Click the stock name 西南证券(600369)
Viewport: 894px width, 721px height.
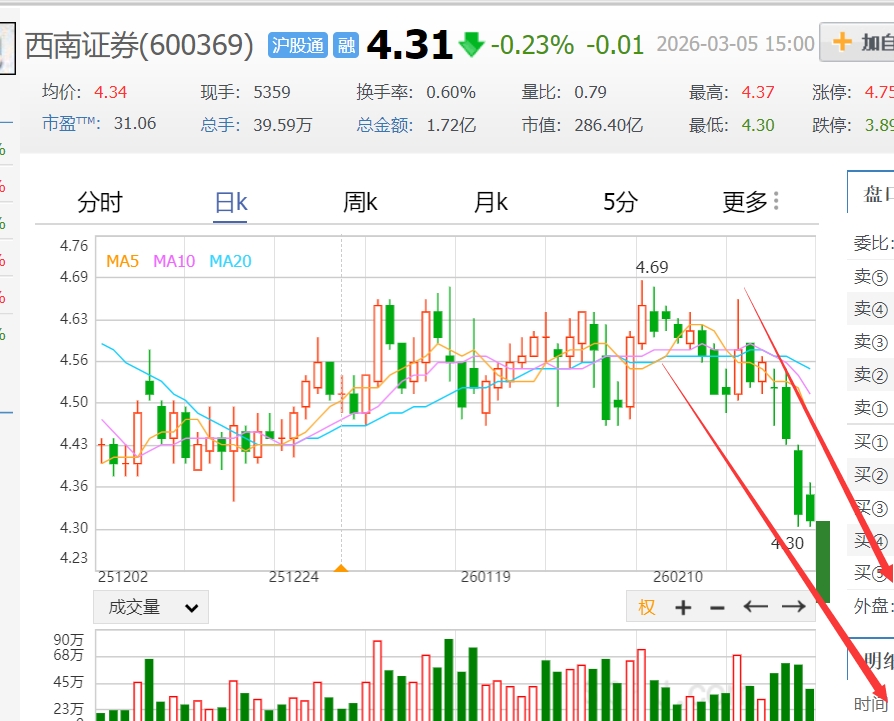(x=140, y=45)
